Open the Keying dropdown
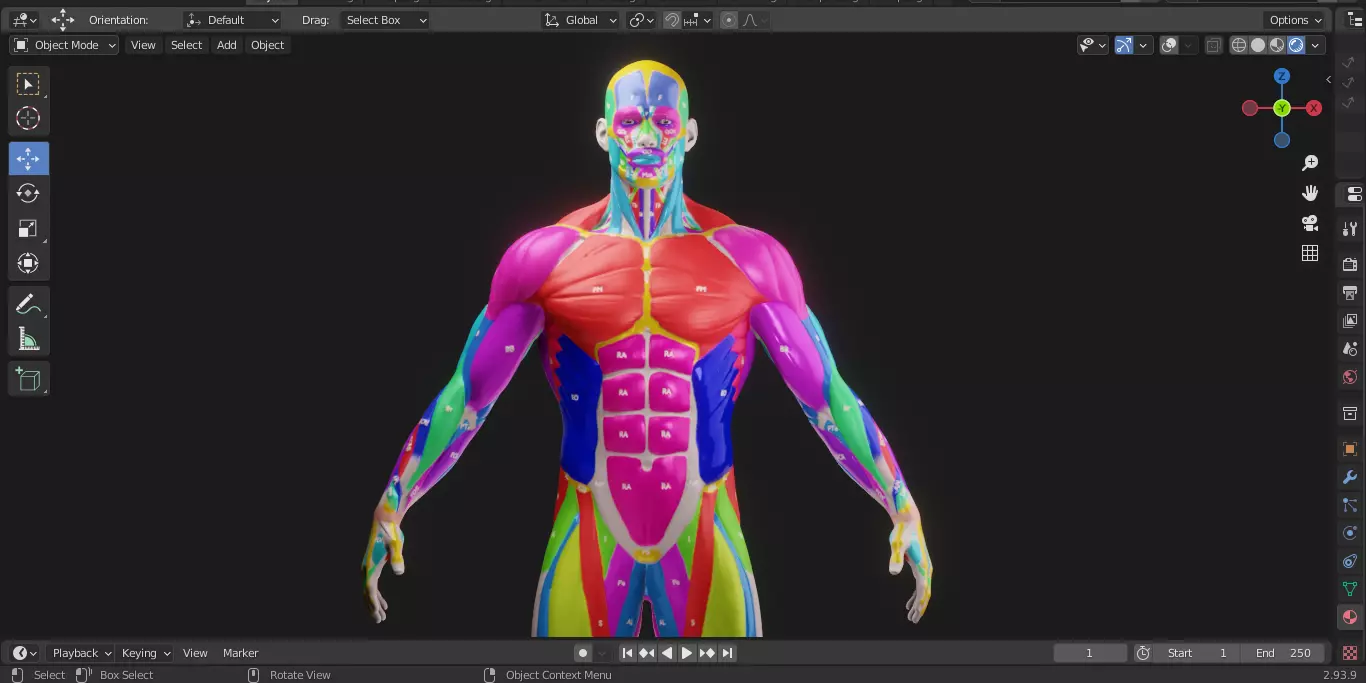 (x=146, y=653)
